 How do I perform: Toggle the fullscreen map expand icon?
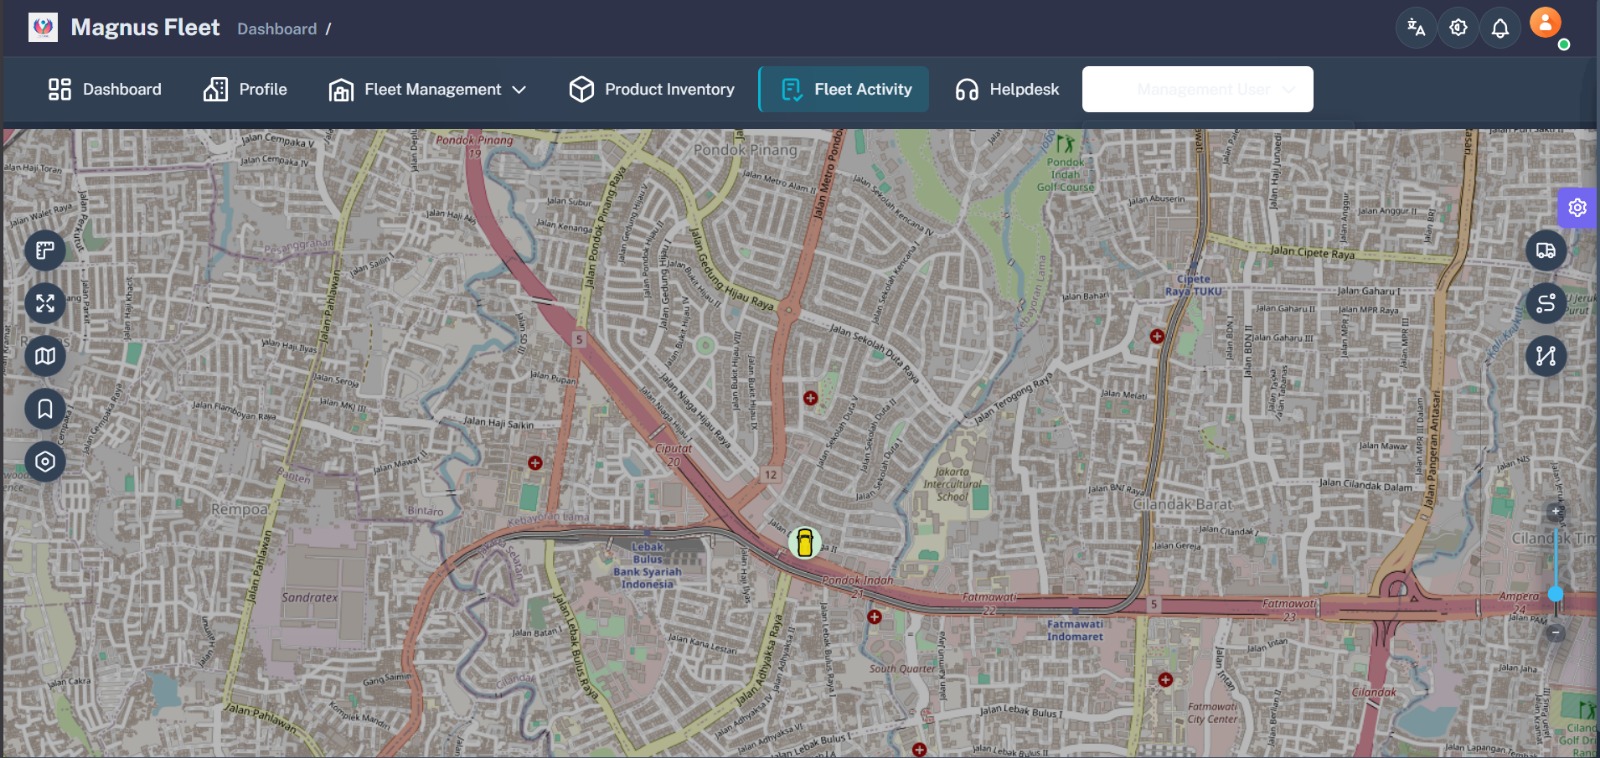pyautogui.click(x=45, y=303)
